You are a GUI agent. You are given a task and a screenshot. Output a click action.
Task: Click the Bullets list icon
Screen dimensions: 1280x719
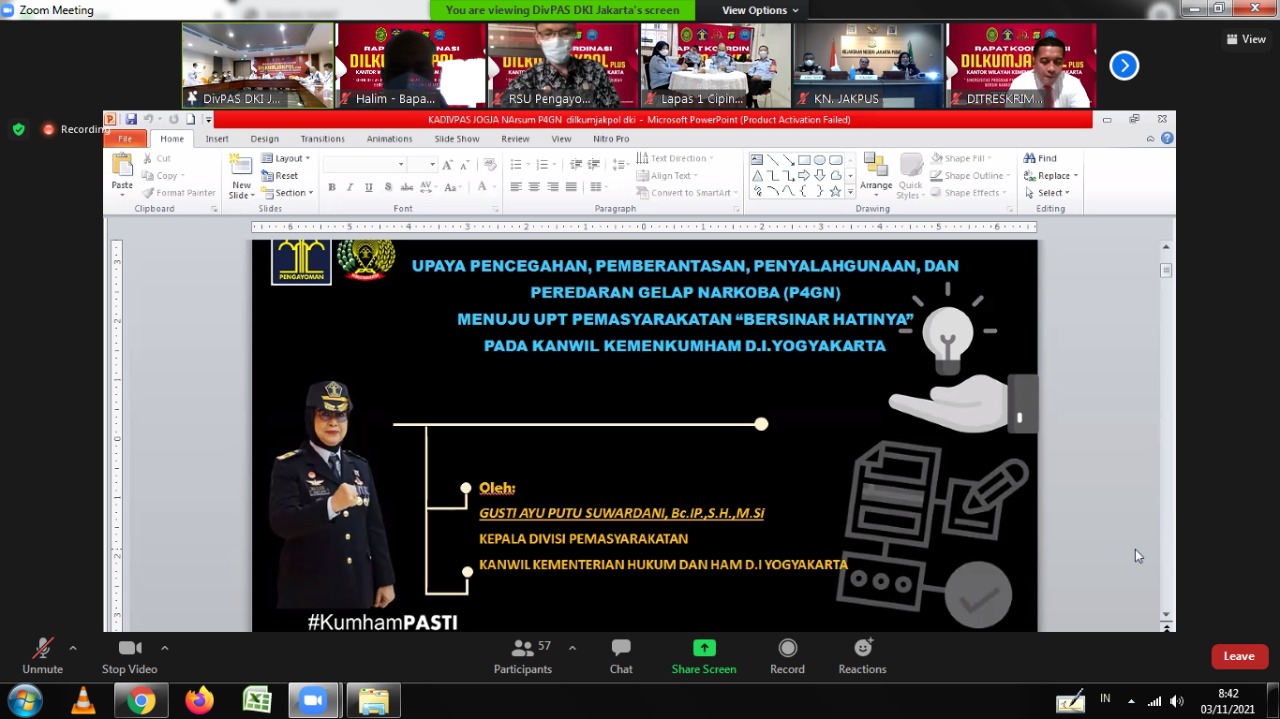[518, 164]
